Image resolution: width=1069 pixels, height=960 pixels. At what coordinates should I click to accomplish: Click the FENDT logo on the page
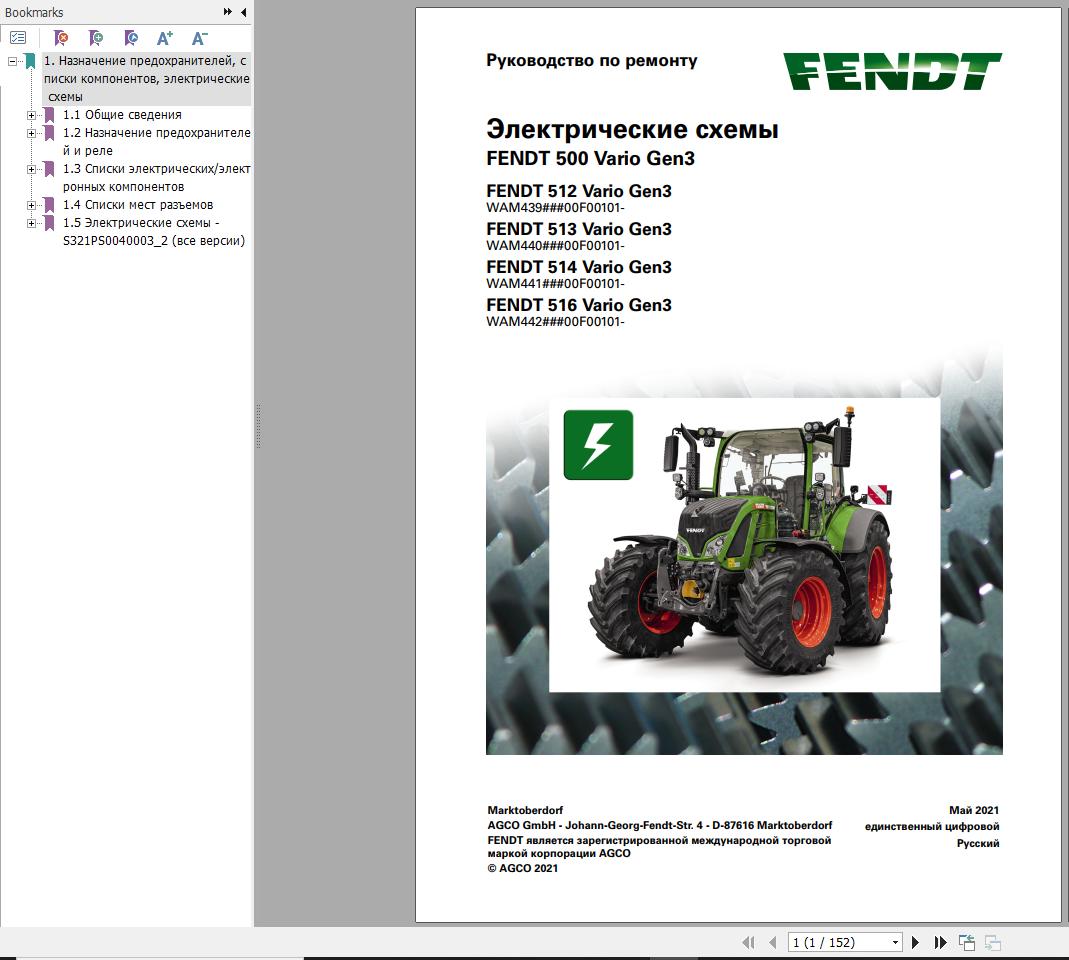click(892, 71)
